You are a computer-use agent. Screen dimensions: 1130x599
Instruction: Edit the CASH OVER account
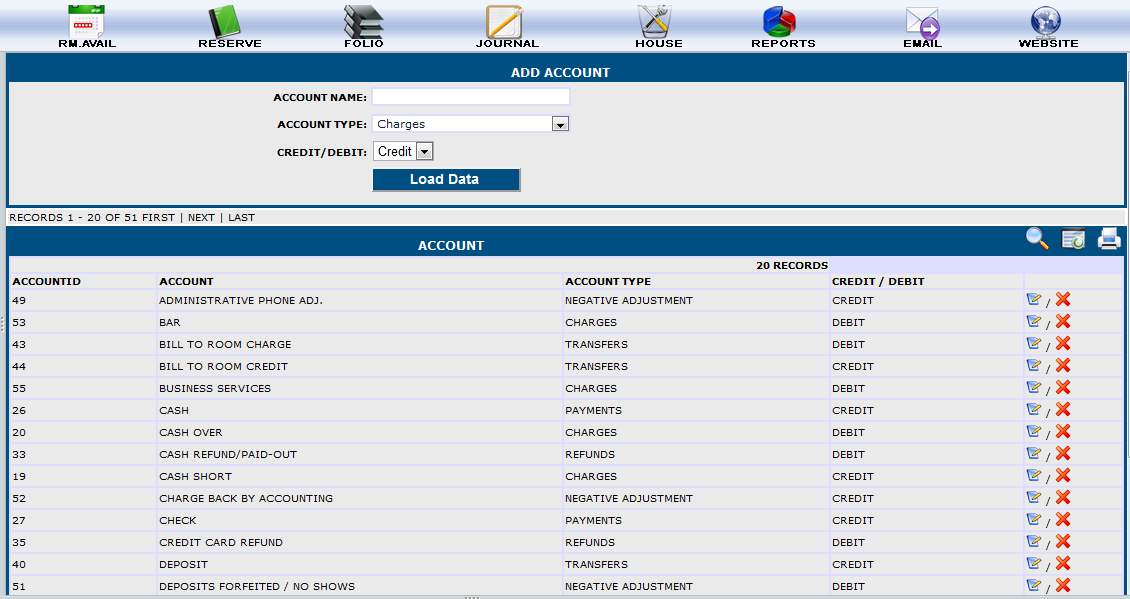coord(1033,431)
